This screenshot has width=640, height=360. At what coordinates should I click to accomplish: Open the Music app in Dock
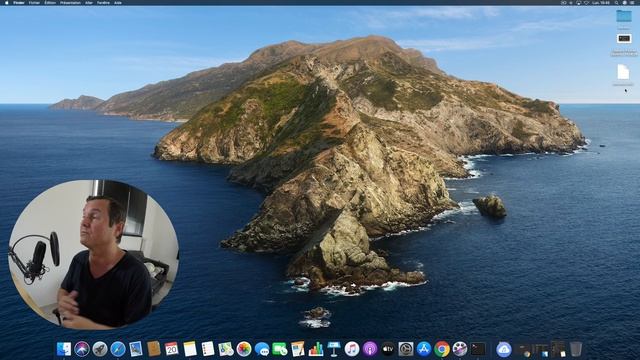coord(351,349)
